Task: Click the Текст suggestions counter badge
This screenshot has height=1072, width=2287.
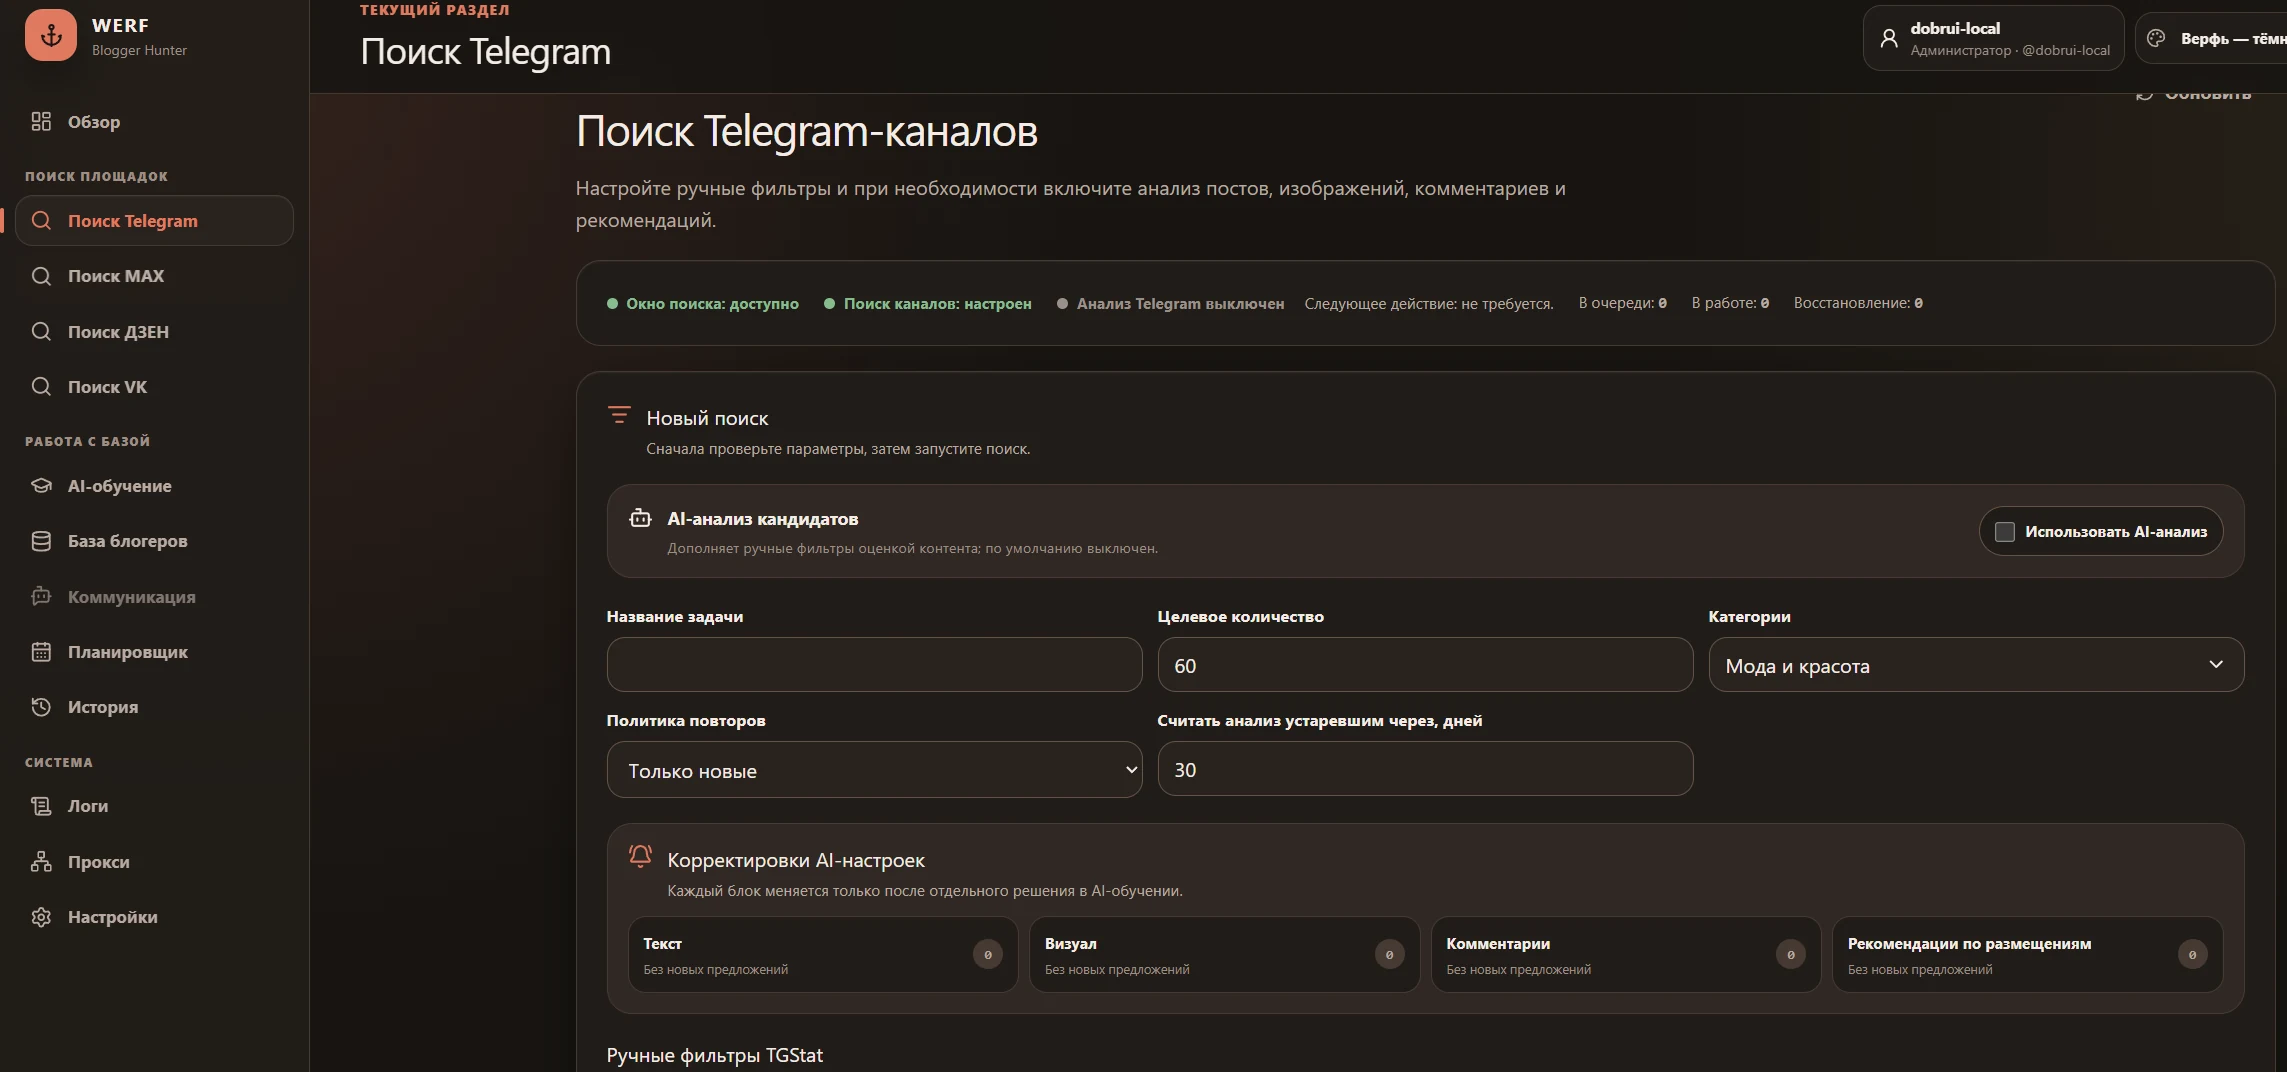Action: pos(988,955)
